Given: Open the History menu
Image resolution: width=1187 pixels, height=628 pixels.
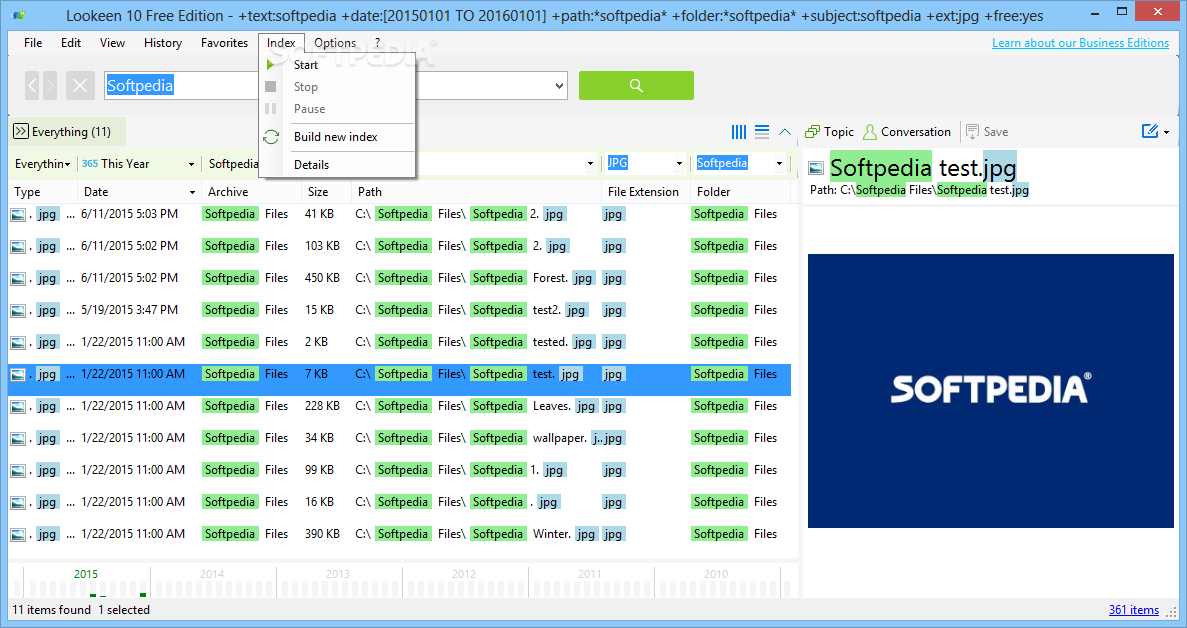Looking at the screenshot, I should coord(163,43).
